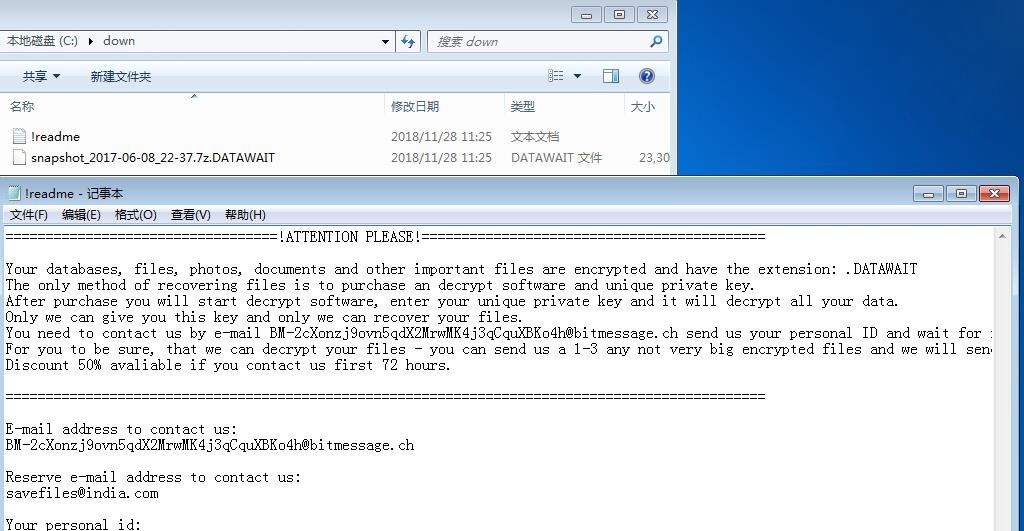Expand the address bar history dropdown
This screenshot has width=1024, height=531.
tap(385, 41)
